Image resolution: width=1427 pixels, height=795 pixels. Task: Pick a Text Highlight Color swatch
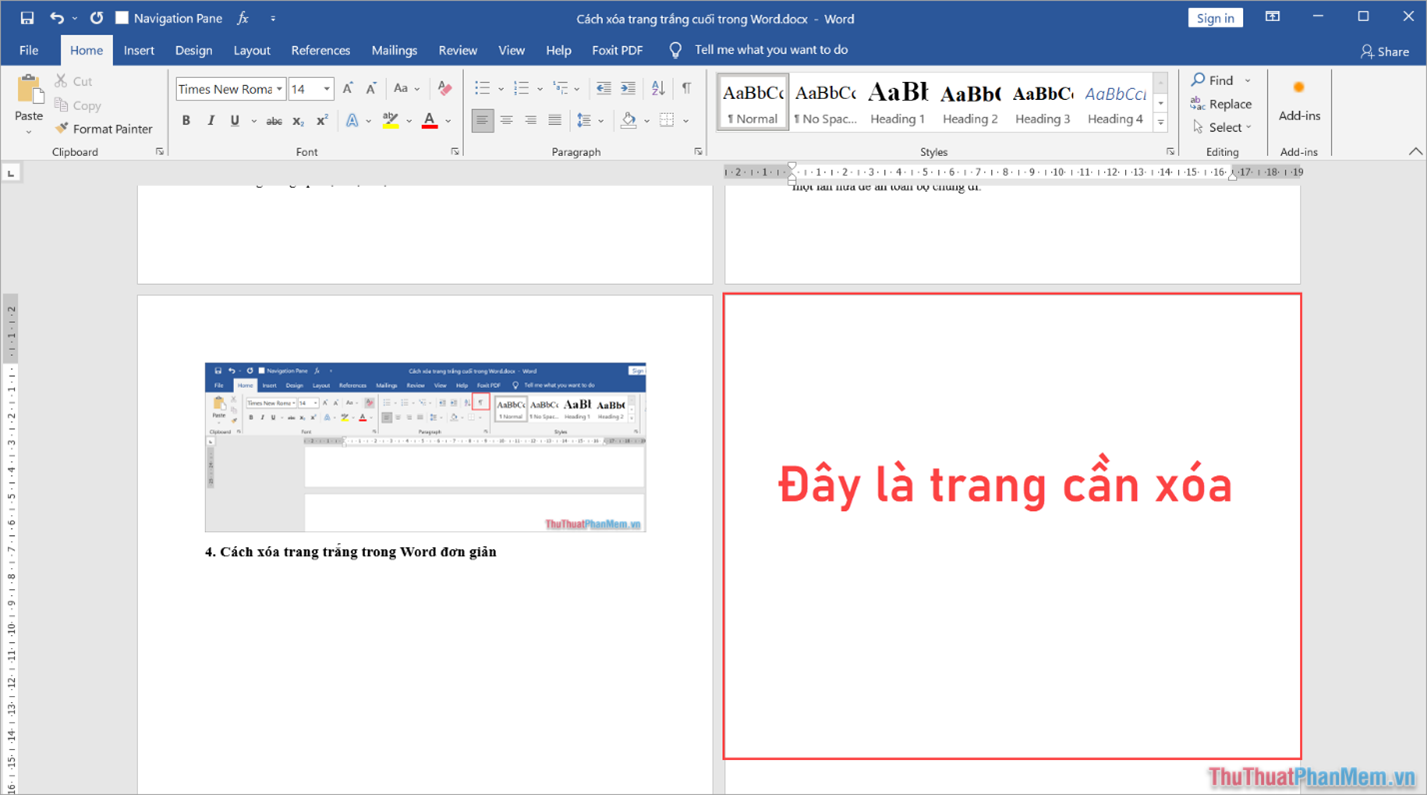tap(390, 120)
